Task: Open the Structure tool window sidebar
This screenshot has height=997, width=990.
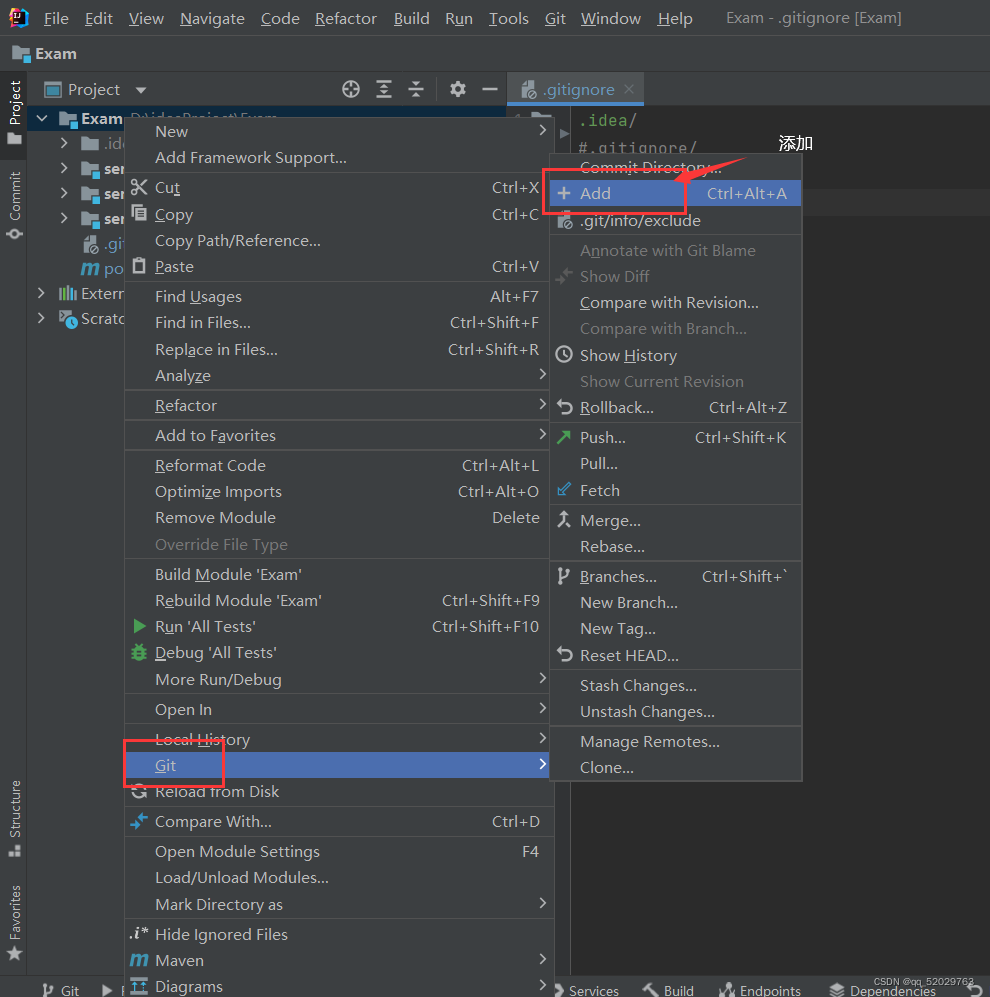Action: pos(14,818)
